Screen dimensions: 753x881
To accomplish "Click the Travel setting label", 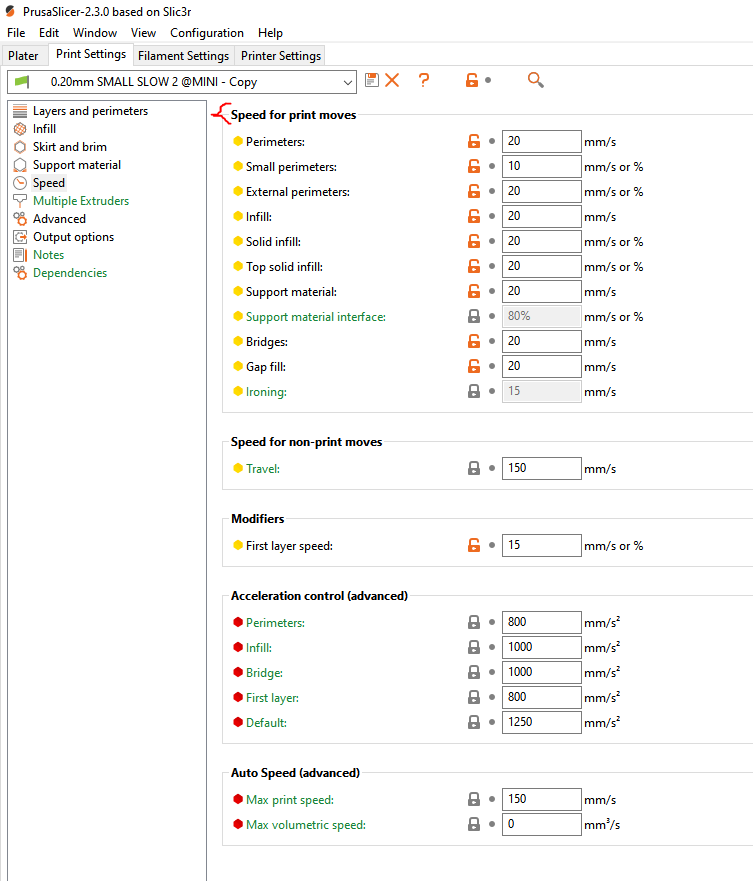I will [x=263, y=469].
